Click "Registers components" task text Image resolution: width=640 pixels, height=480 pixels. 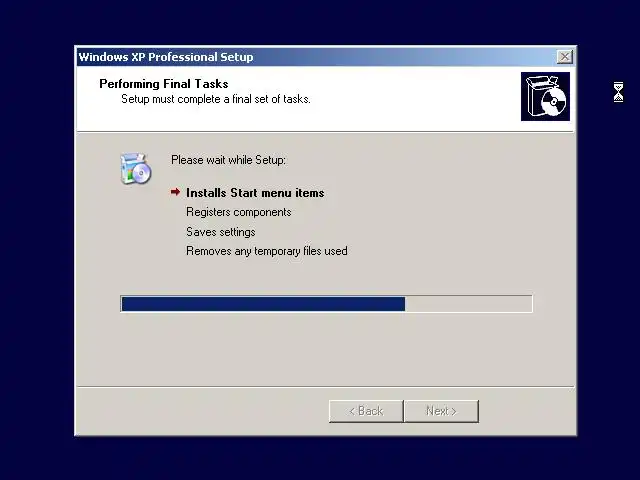click(239, 212)
